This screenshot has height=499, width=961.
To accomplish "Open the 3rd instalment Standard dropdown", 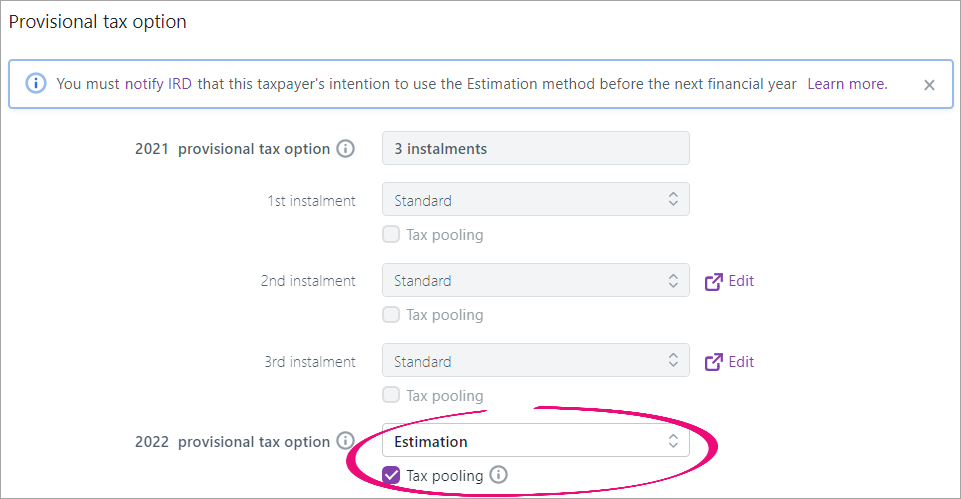I will tap(536, 360).
